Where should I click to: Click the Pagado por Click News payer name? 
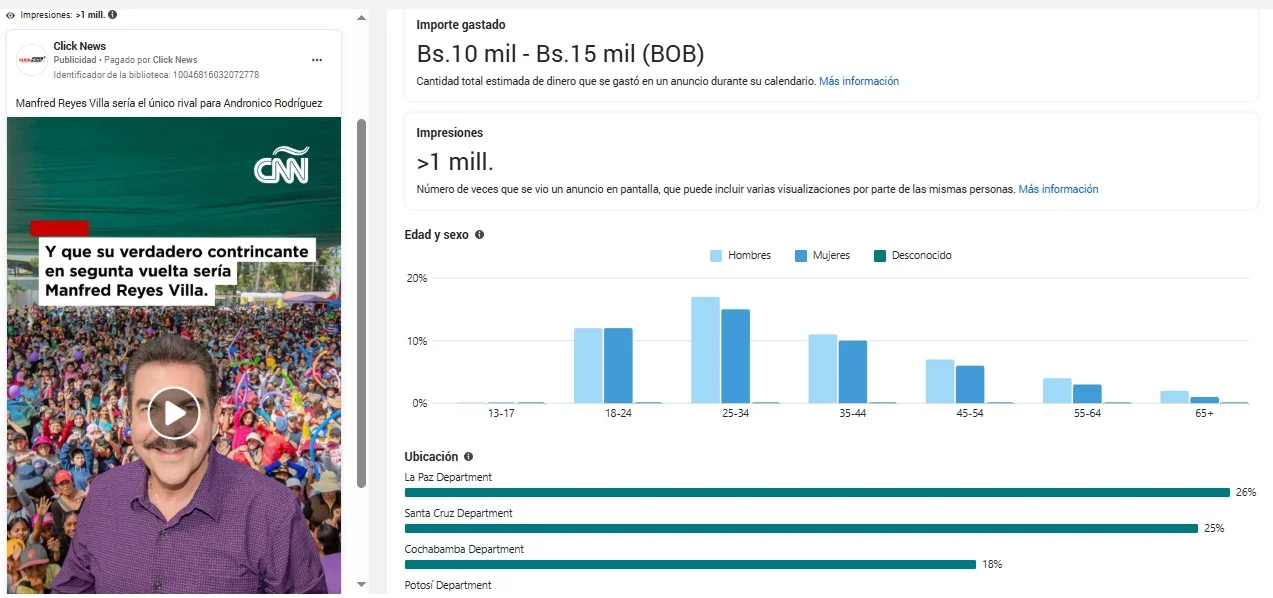(175, 60)
